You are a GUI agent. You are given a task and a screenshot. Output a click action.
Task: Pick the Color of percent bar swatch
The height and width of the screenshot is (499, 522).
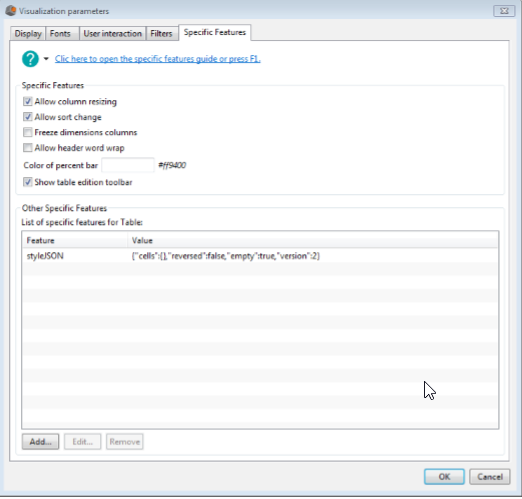pyautogui.click(x=128, y=165)
